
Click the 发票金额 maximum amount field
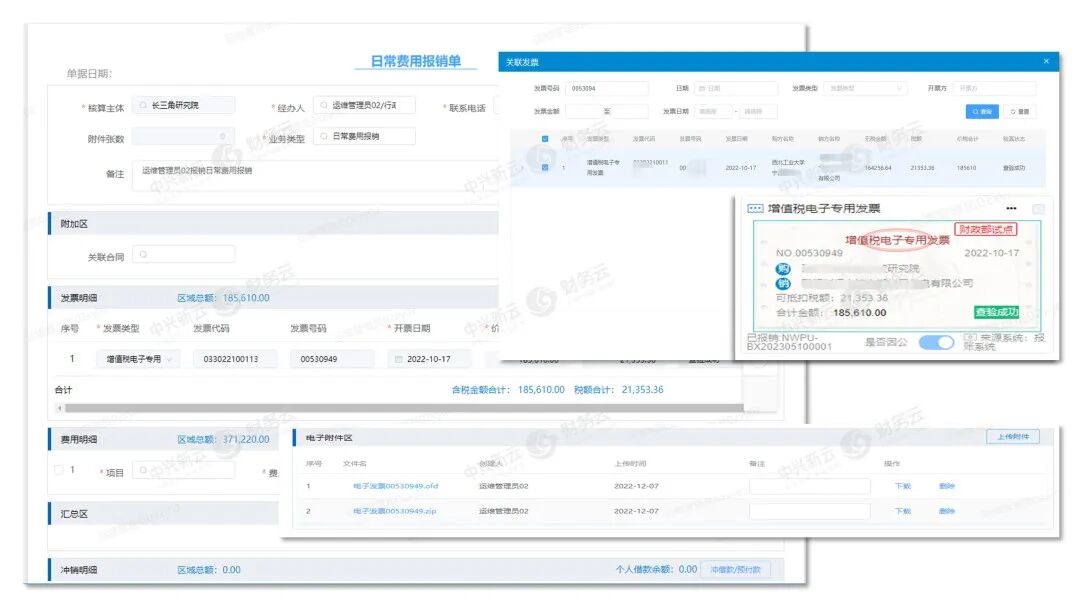pyautogui.click(x=630, y=111)
